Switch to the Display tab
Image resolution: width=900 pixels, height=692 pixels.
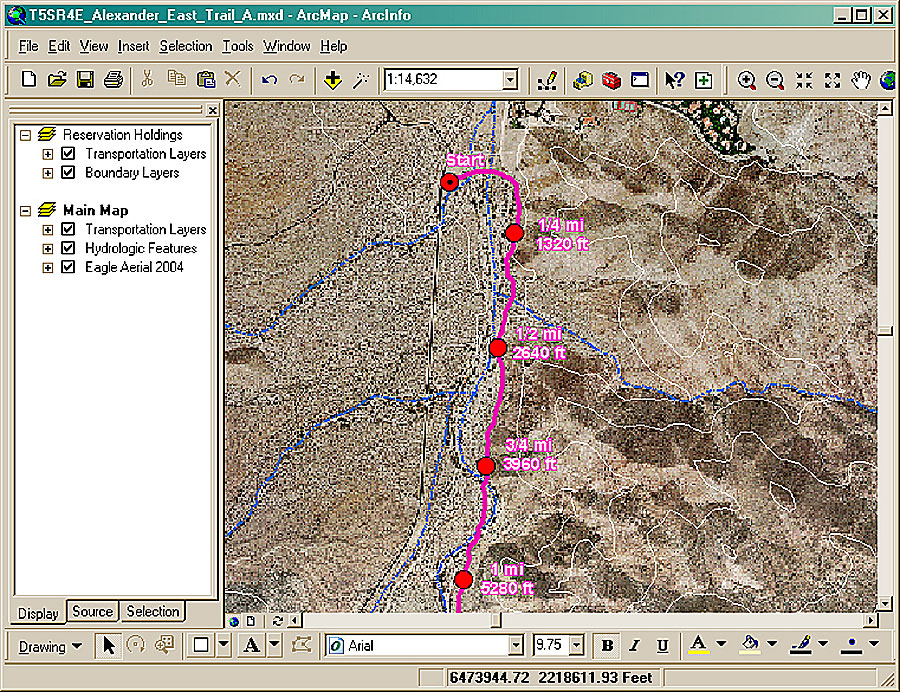point(38,613)
